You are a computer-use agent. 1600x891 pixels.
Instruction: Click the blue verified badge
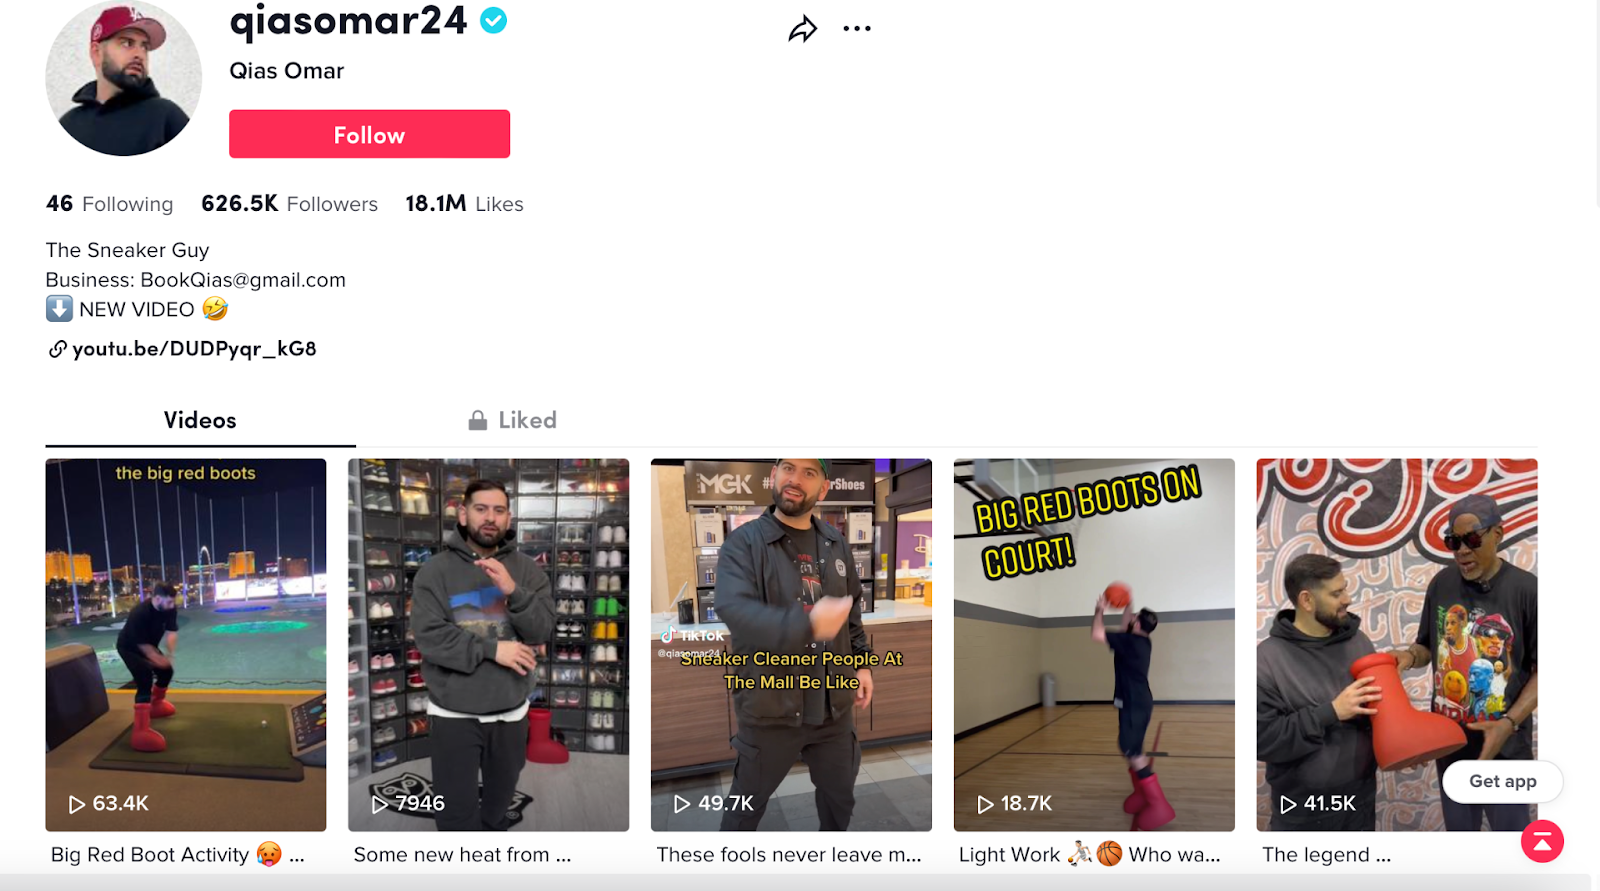click(494, 20)
